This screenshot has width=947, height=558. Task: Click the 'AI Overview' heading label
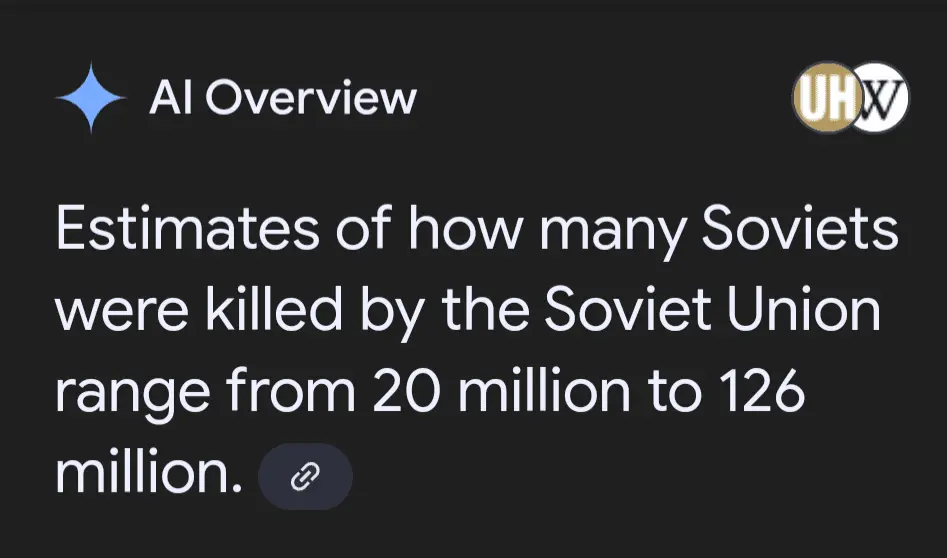click(282, 98)
